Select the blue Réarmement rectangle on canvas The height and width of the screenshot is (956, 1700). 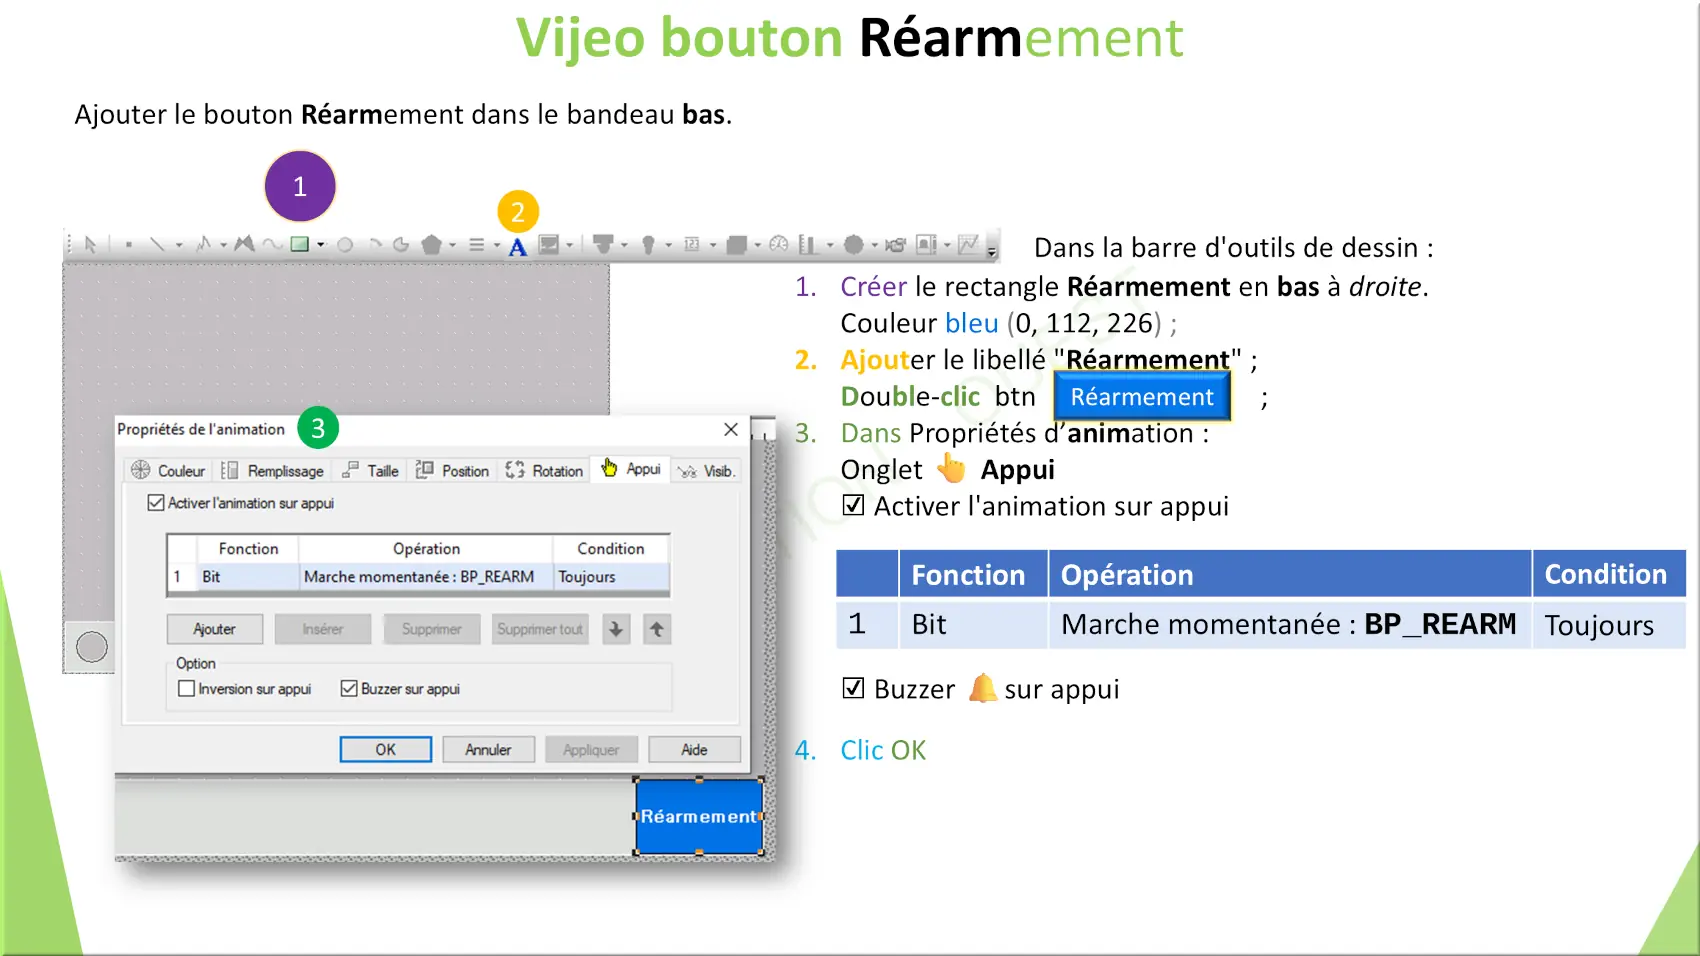699,816
